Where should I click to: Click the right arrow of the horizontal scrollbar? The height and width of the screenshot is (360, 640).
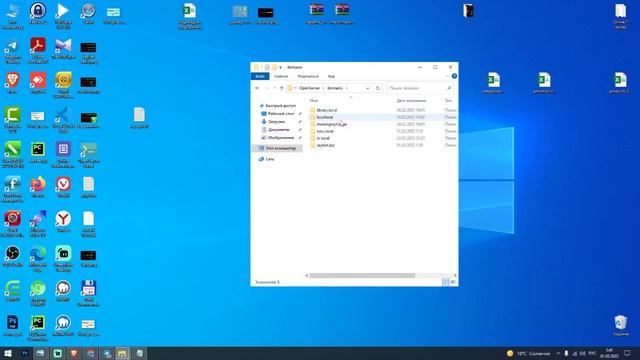click(x=455, y=276)
